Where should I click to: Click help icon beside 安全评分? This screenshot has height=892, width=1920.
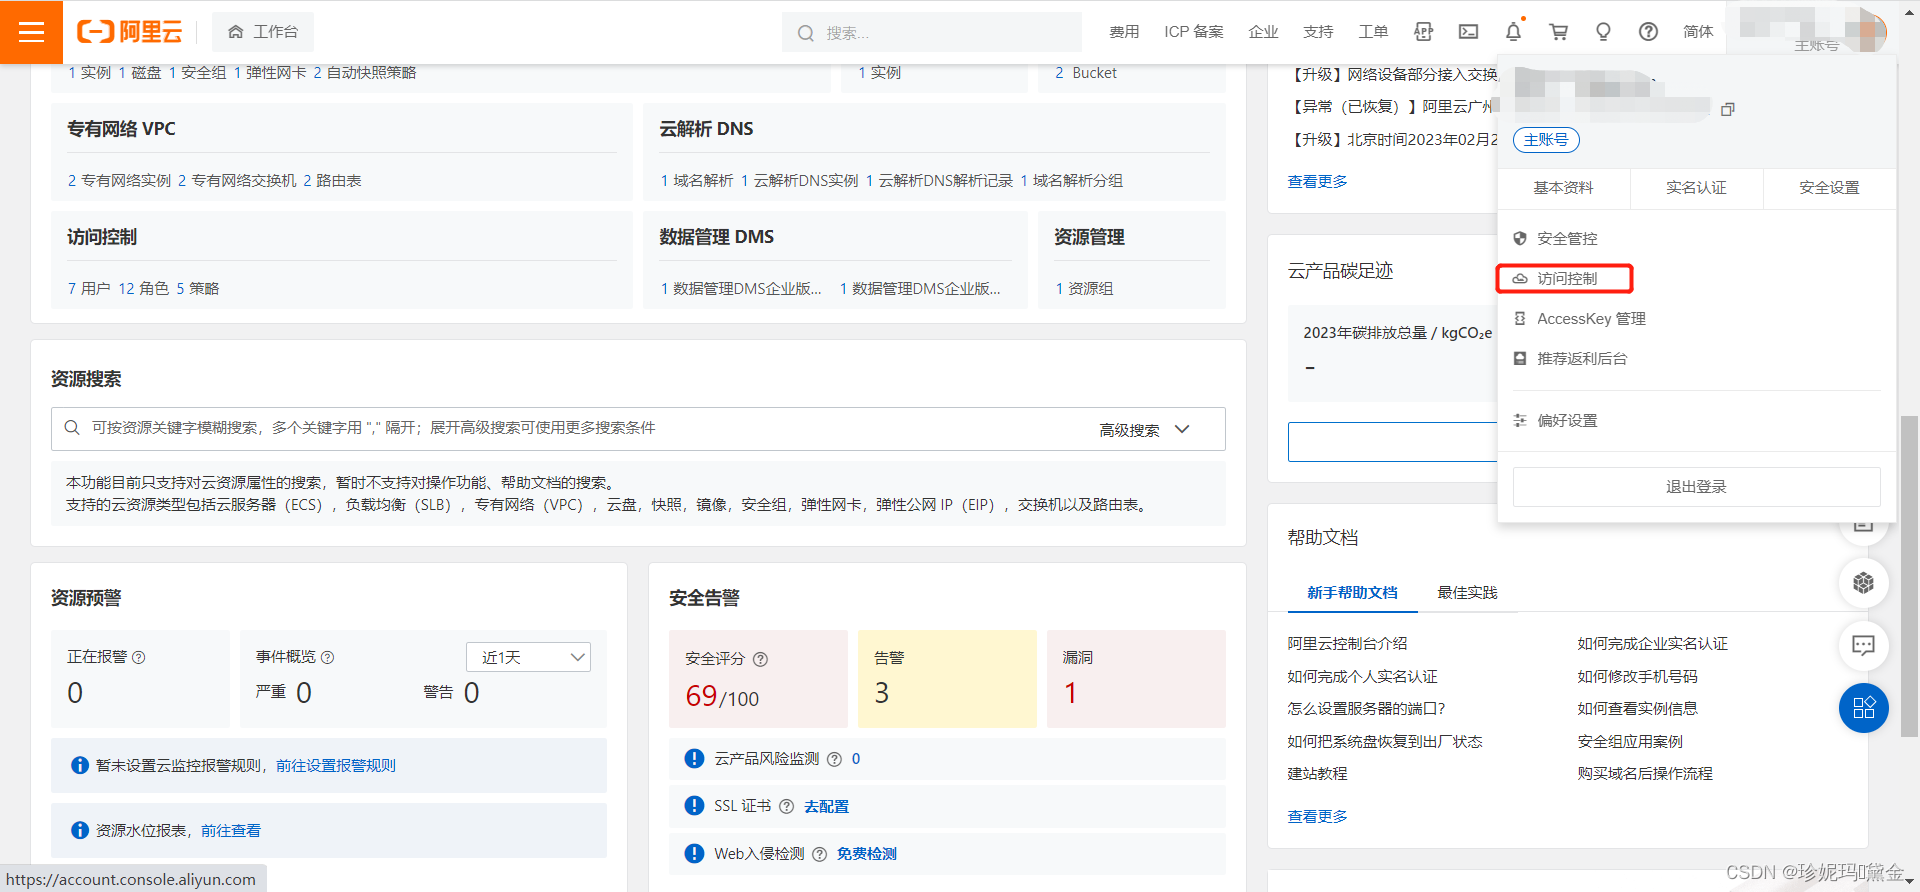coord(760,659)
